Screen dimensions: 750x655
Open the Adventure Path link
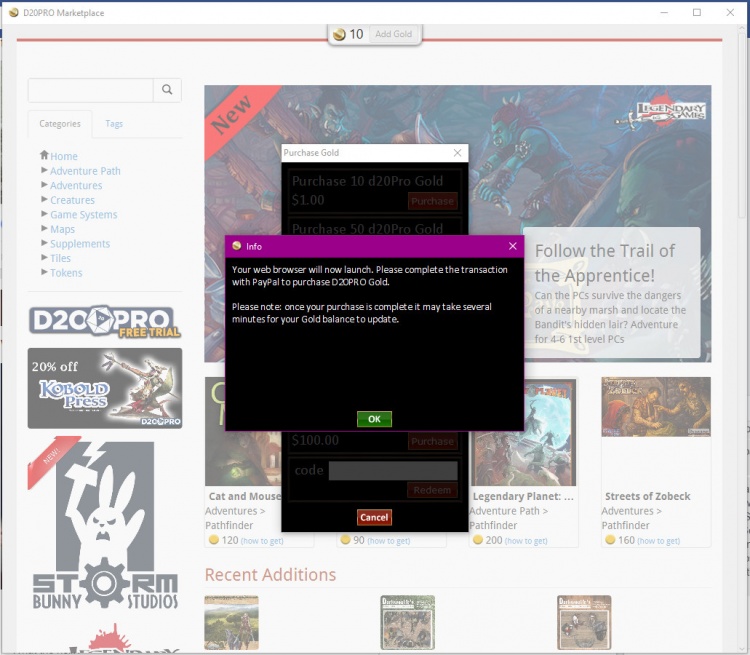85,171
